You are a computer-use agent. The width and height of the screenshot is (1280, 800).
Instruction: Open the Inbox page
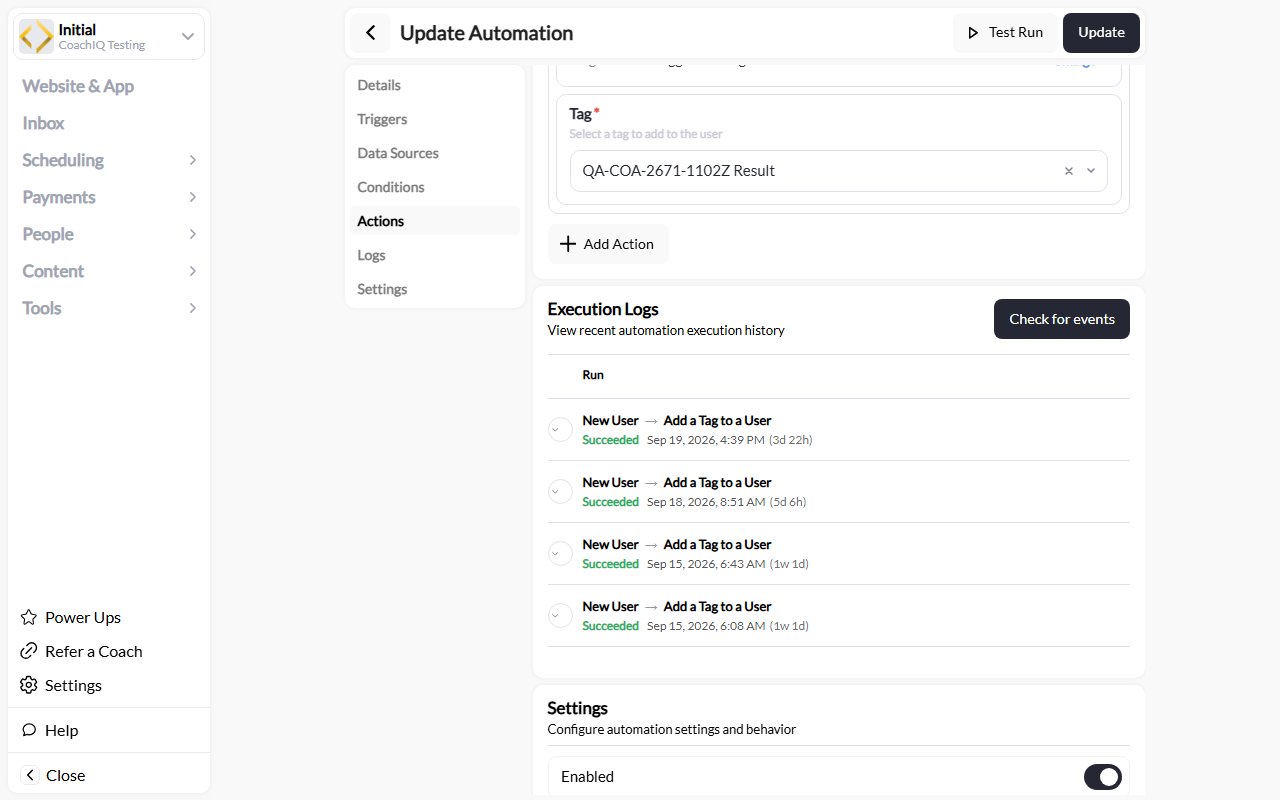(43, 123)
